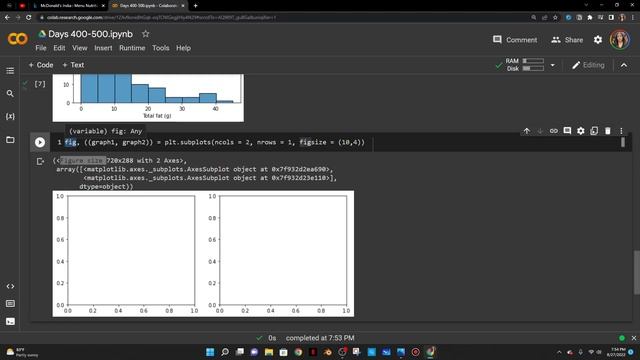Click the left empty subplot image

131,250
